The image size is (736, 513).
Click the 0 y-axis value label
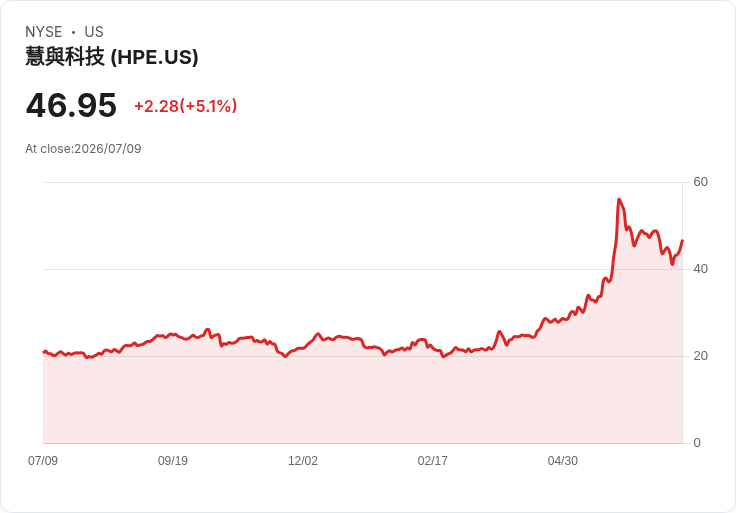[x=697, y=443]
